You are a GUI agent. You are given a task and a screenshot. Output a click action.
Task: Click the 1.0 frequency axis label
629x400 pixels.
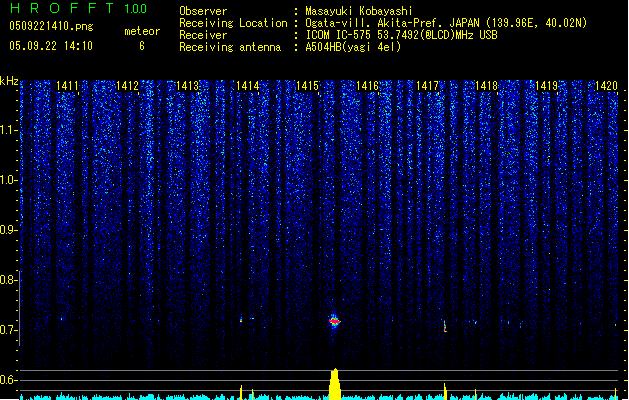[8, 180]
